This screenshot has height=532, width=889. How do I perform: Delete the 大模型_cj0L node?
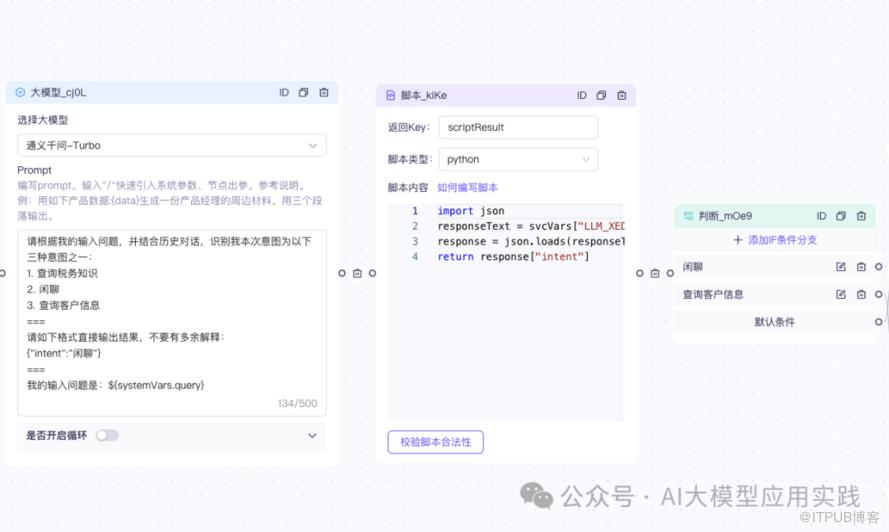(x=324, y=92)
